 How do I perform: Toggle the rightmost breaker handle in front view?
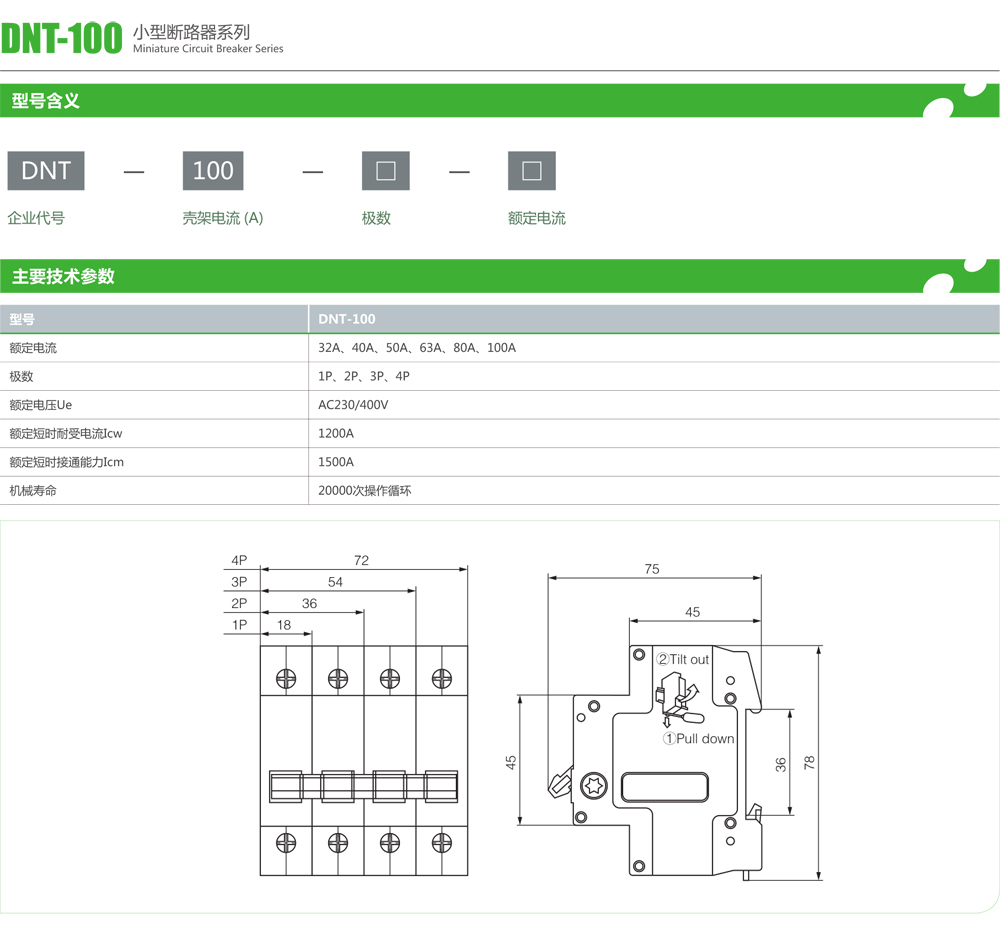point(441,786)
